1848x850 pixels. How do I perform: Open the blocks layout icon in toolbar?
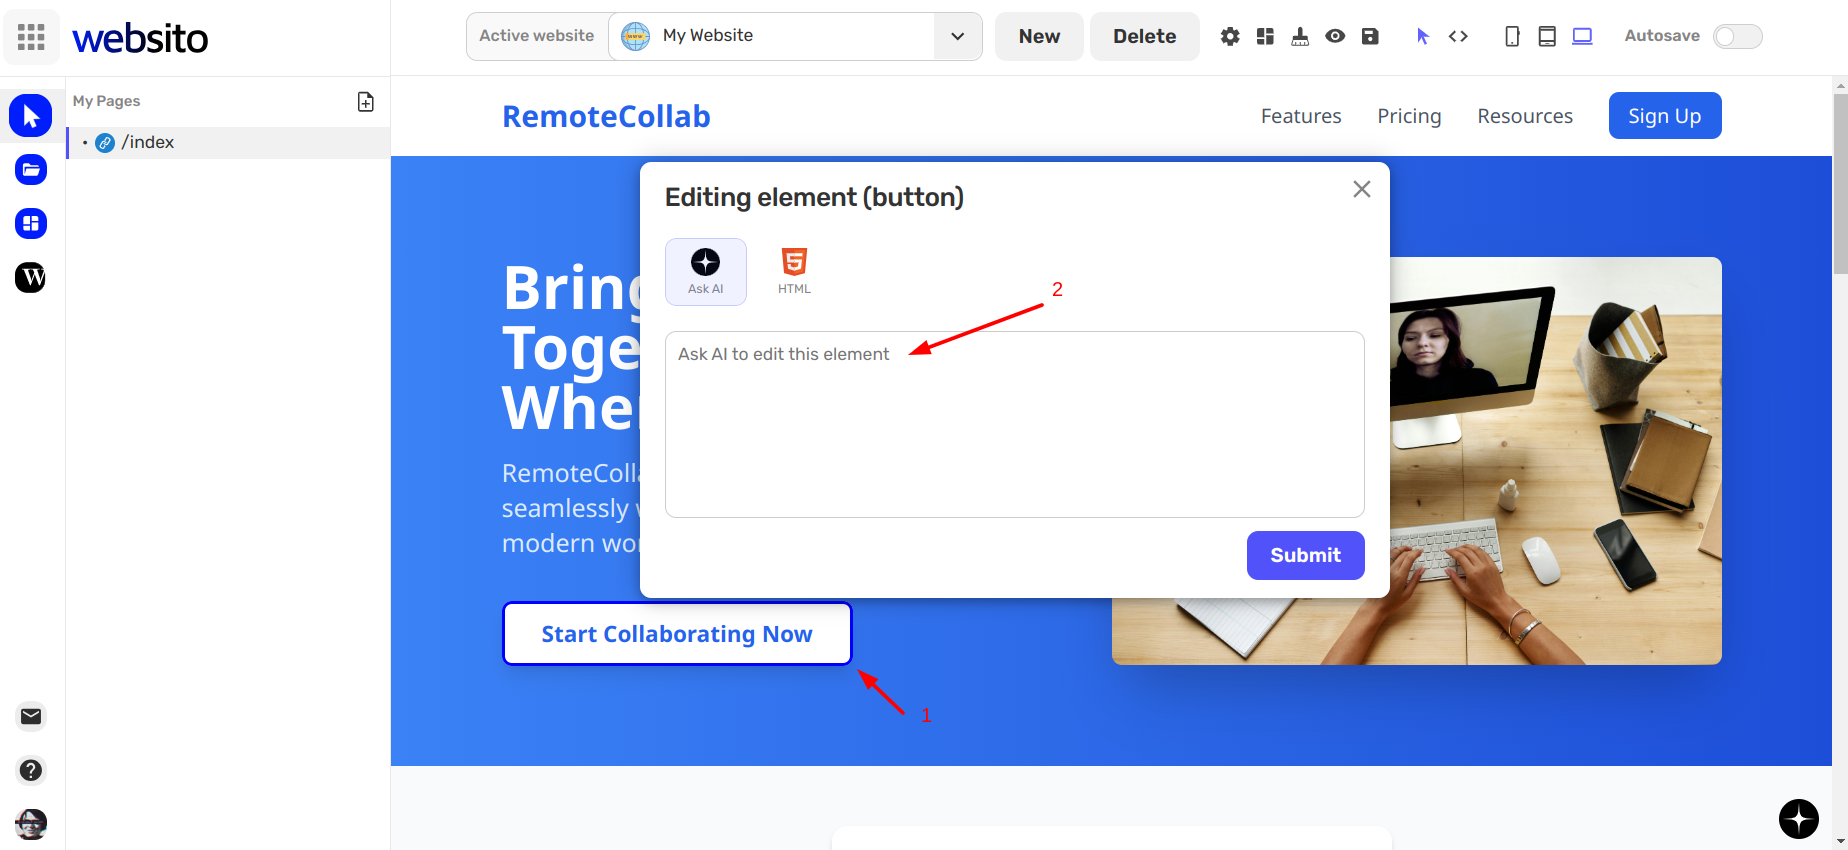pos(1265,36)
